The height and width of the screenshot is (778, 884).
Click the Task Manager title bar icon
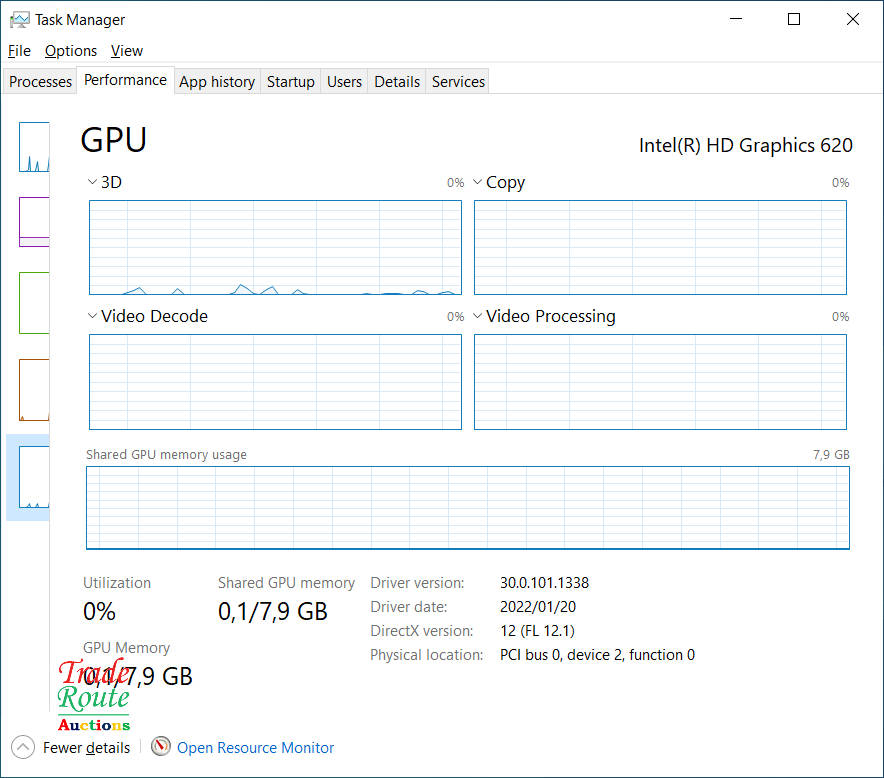[x=19, y=19]
